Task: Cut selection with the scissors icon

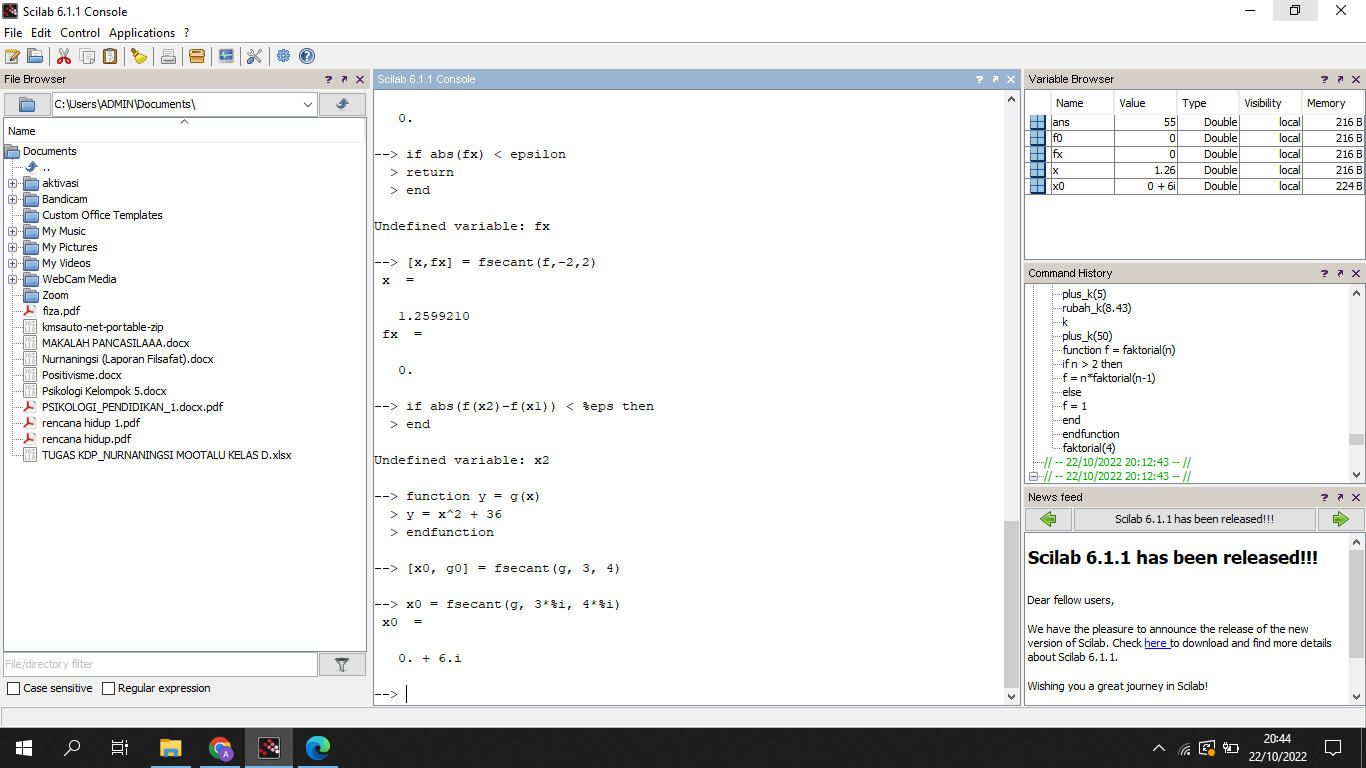Action: pyautogui.click(x=64, y=56)
